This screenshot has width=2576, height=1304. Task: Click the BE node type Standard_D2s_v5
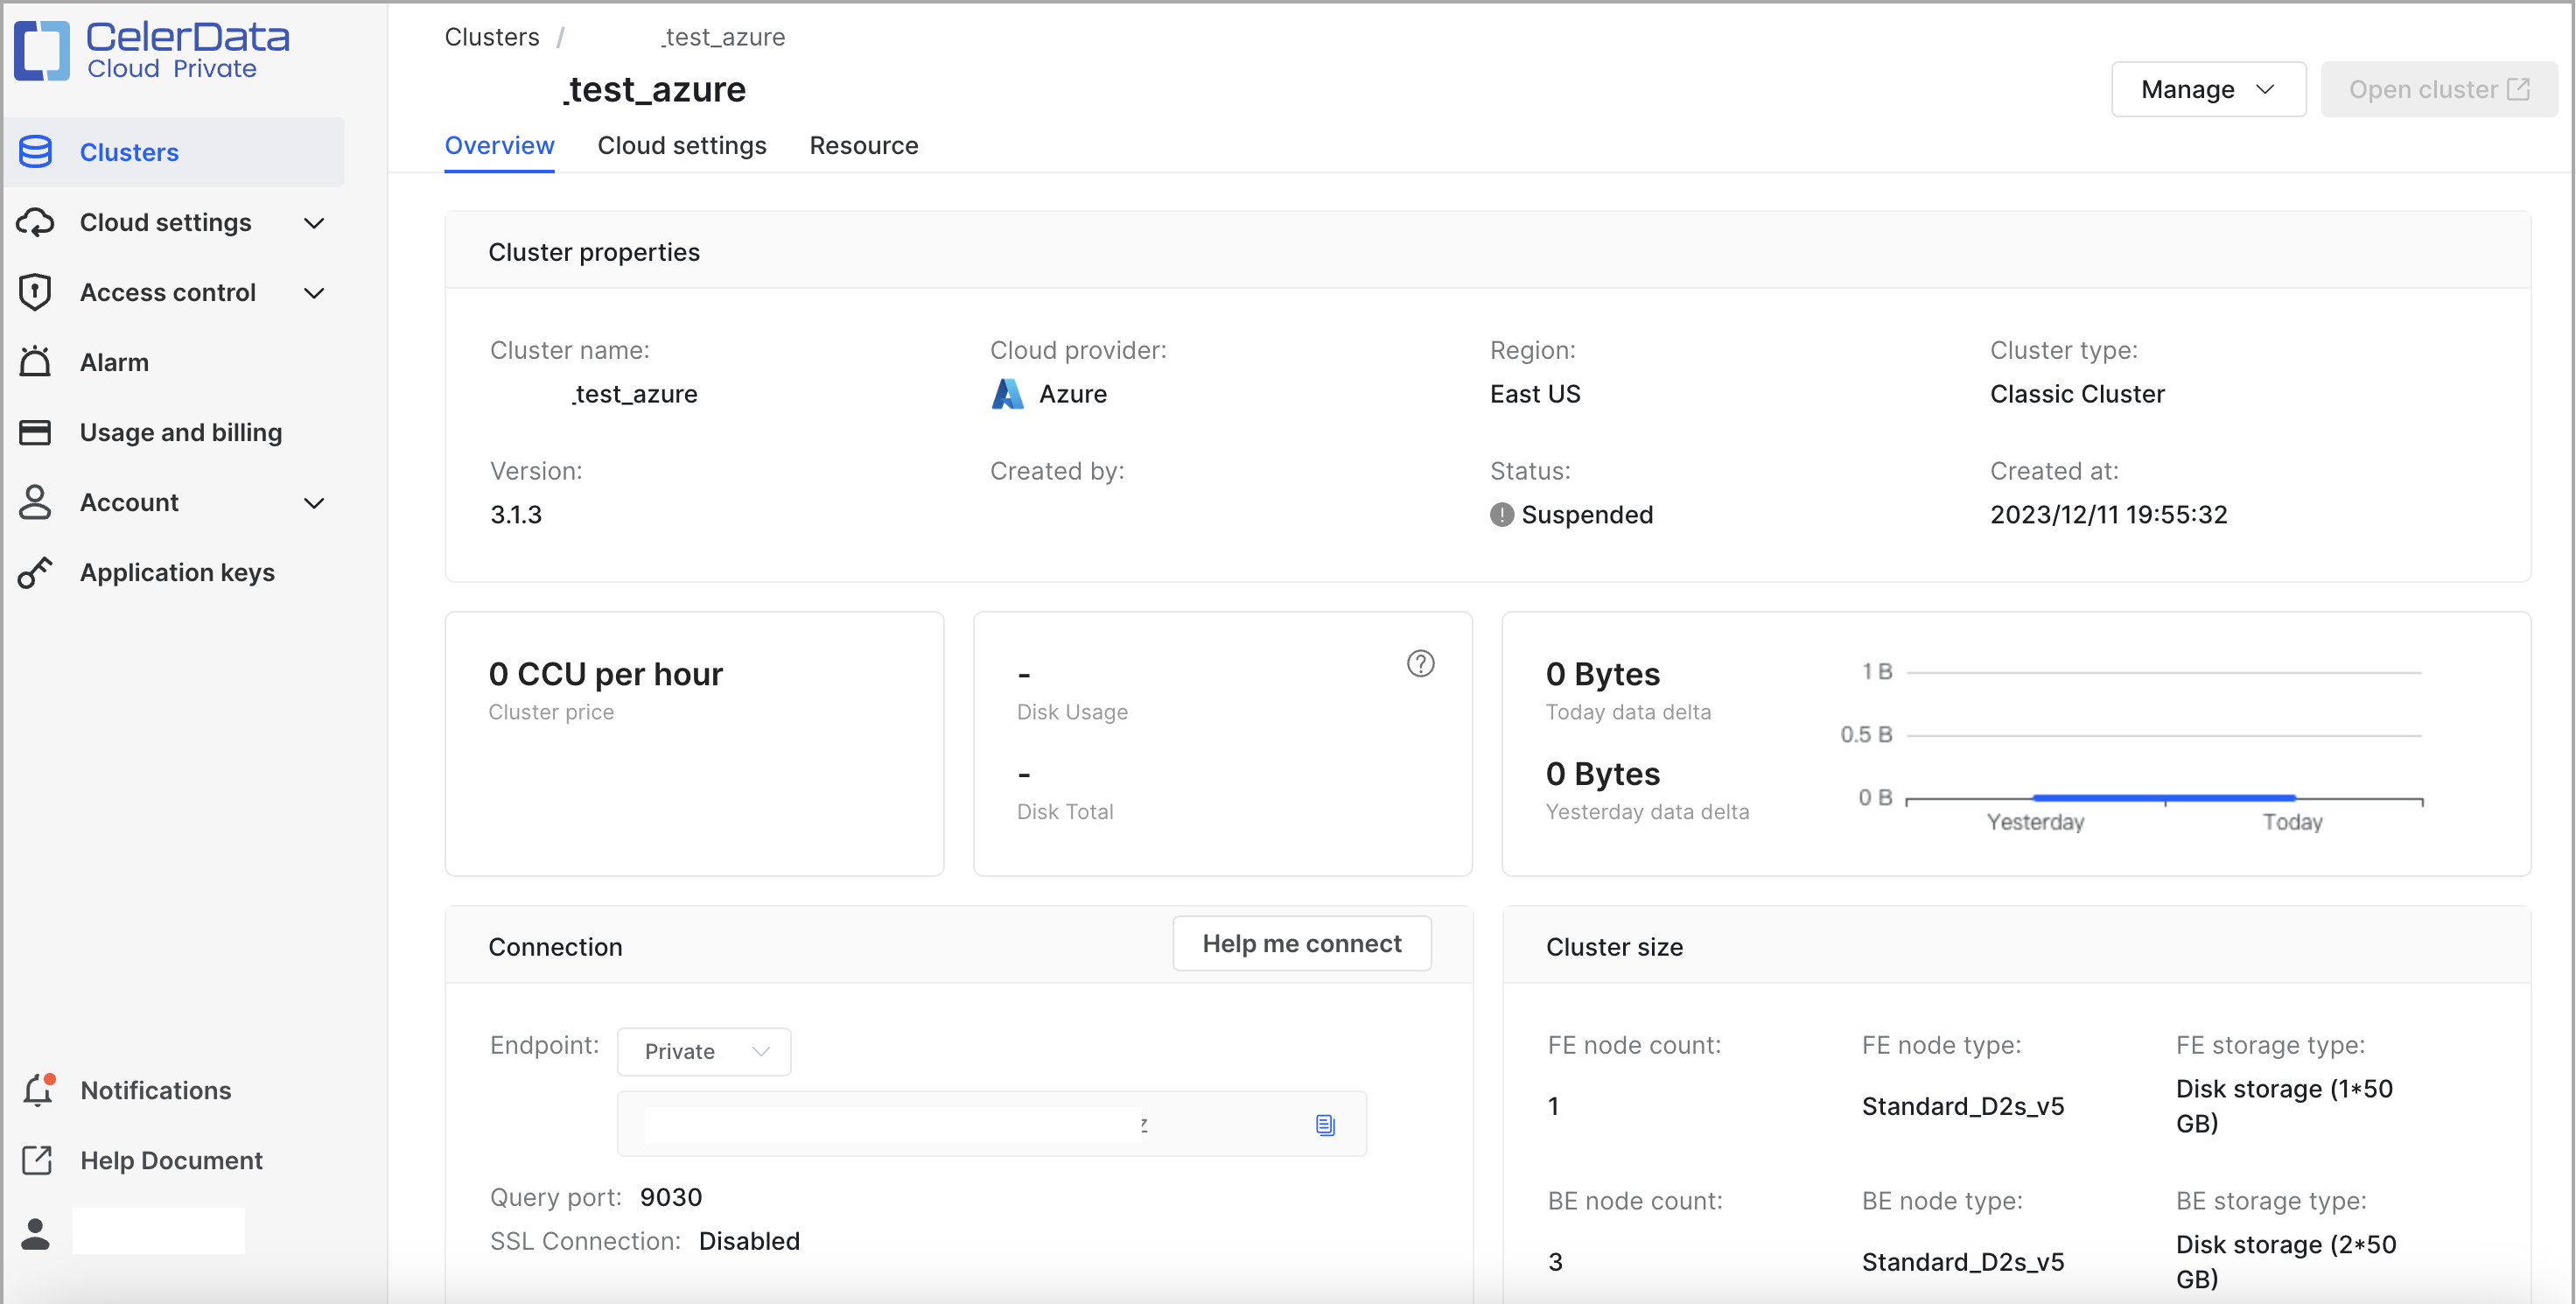click(x=1963, y=1262)
